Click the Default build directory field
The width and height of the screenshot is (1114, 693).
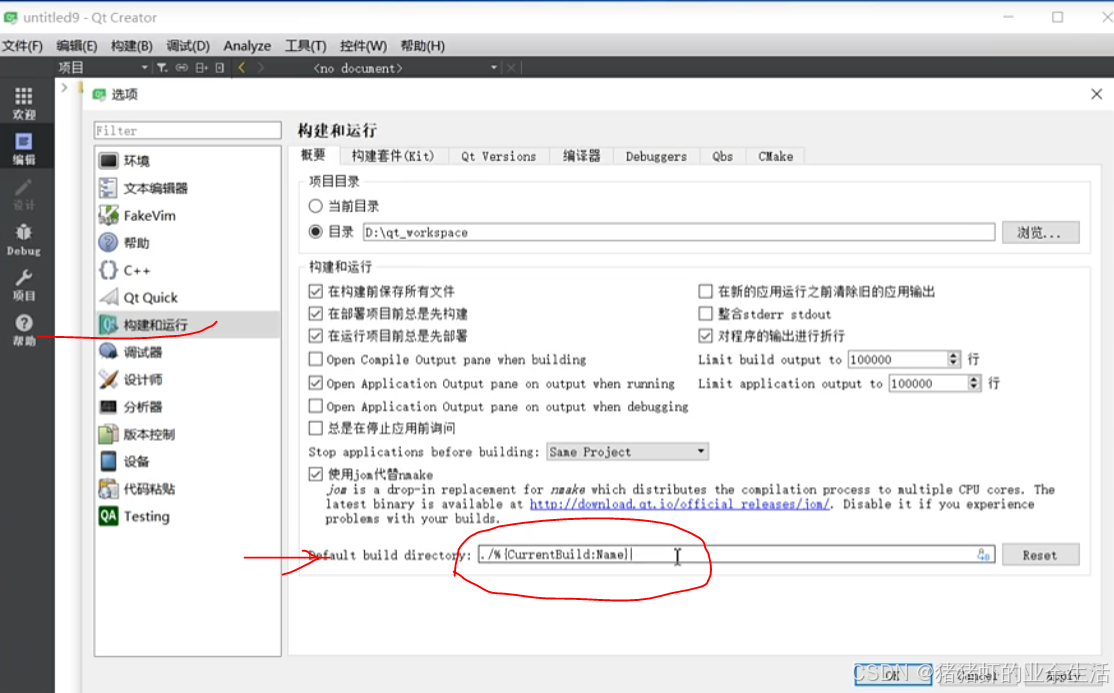pyautogui.click(x=736, y=554)
